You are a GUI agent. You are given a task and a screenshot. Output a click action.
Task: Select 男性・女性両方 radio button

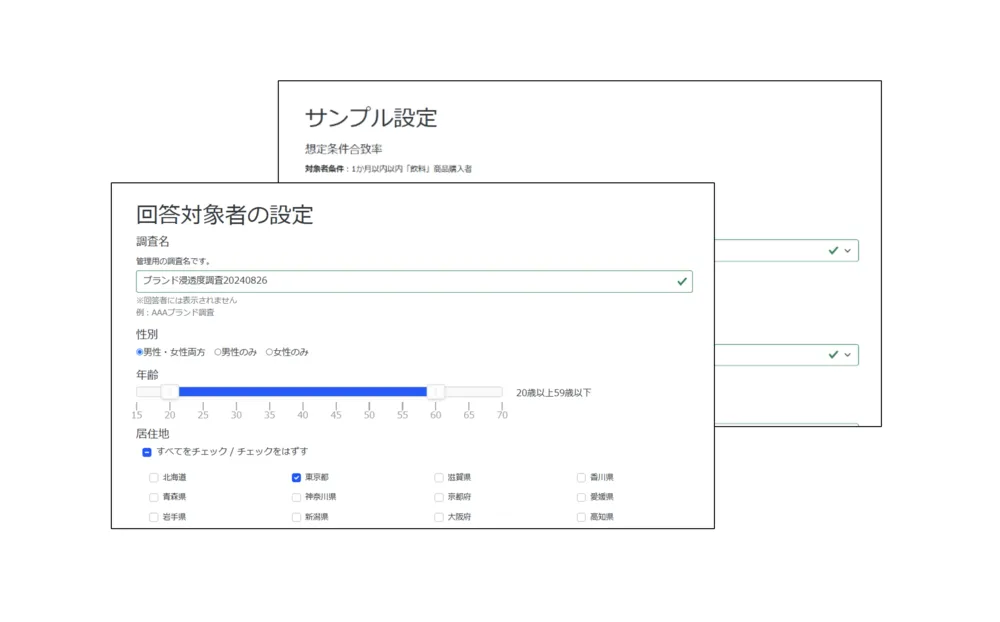point(140,352)
